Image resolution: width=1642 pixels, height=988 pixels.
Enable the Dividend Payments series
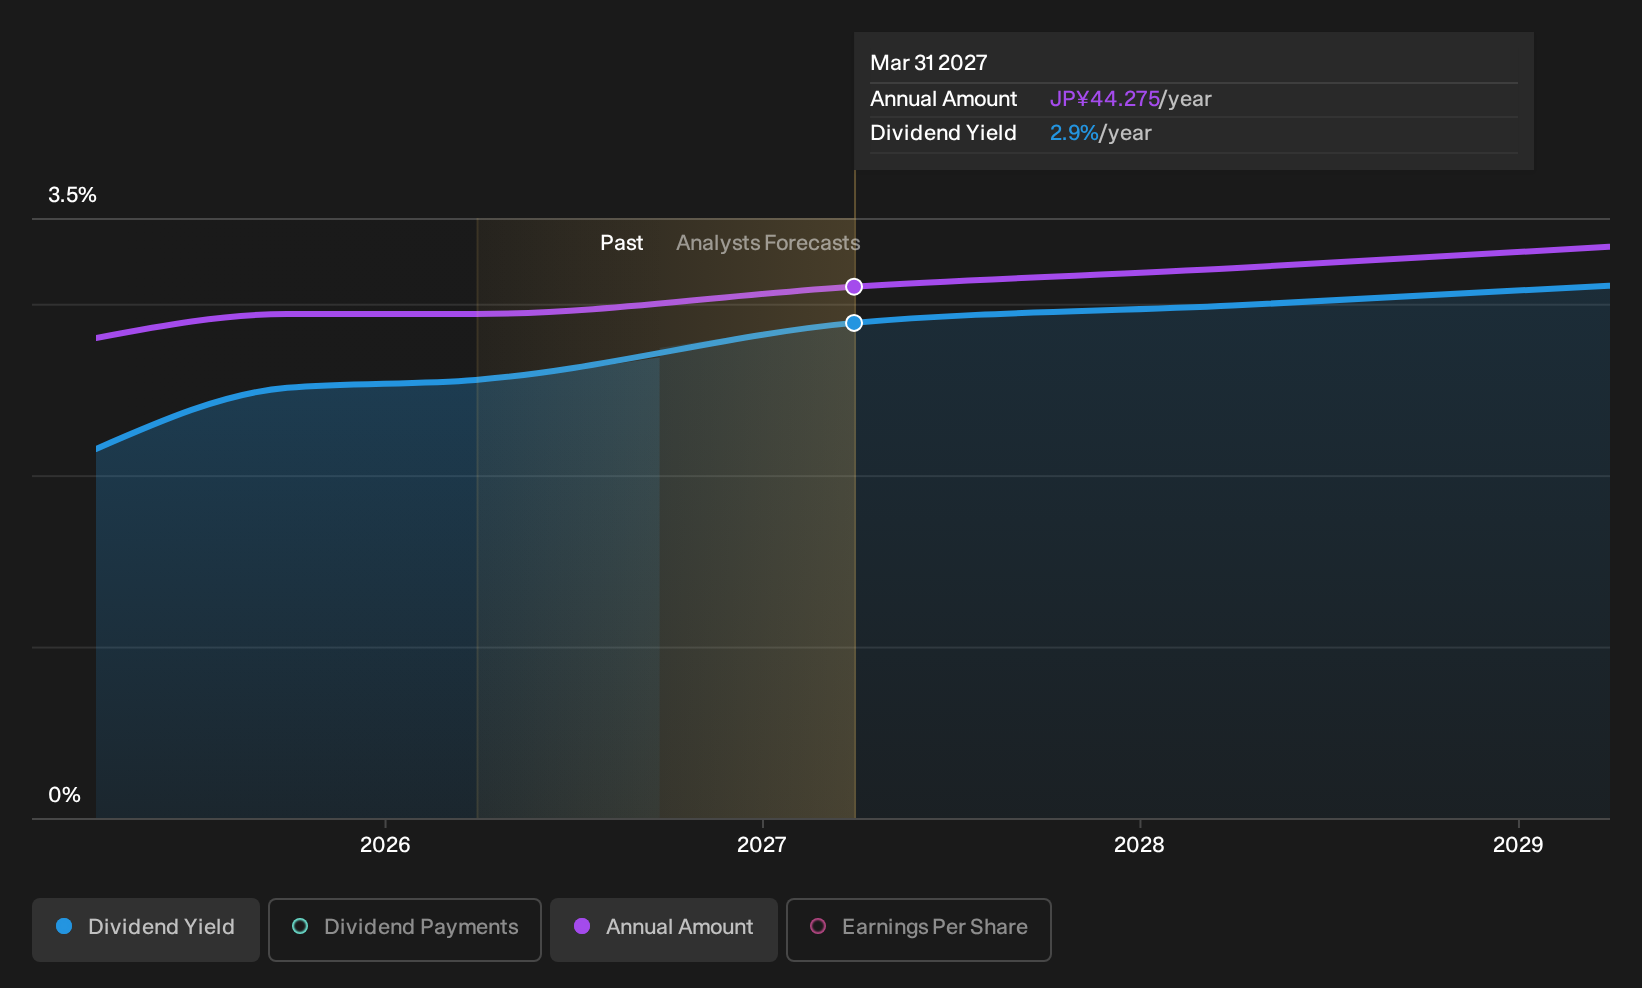[x=405, y=929]
